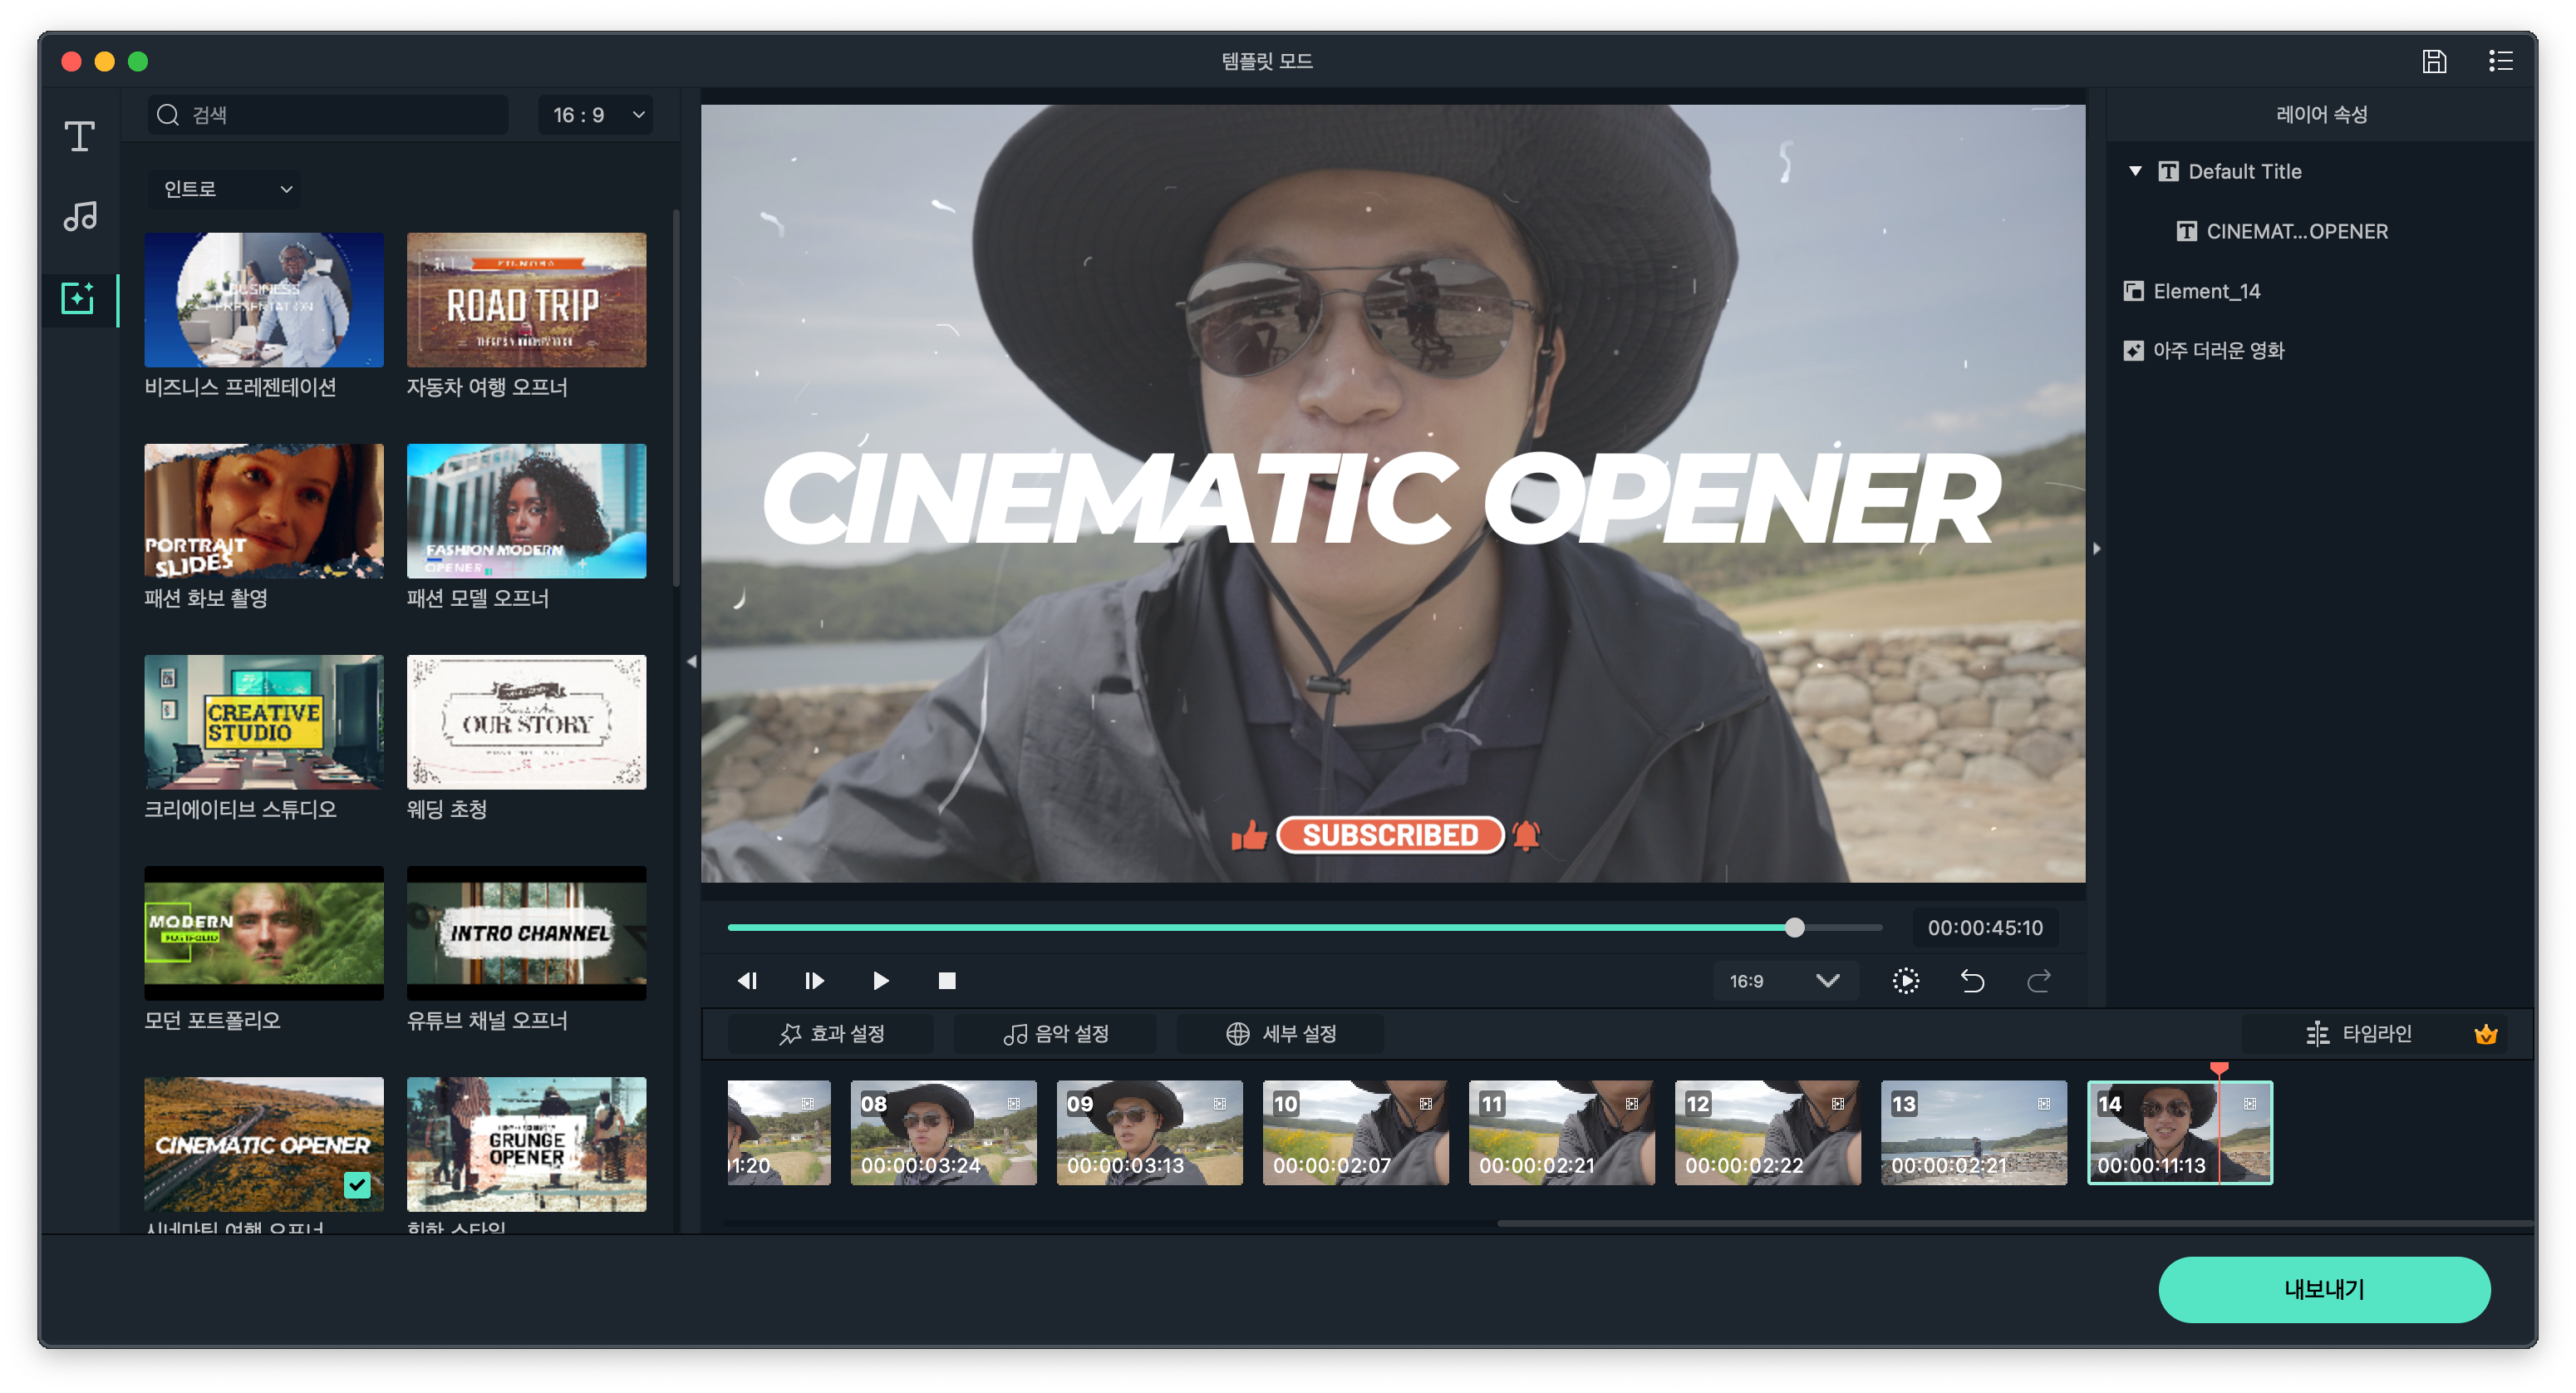Open the Text tool in sidebar
This screenshot has height=1393, width=2576.
80,136
